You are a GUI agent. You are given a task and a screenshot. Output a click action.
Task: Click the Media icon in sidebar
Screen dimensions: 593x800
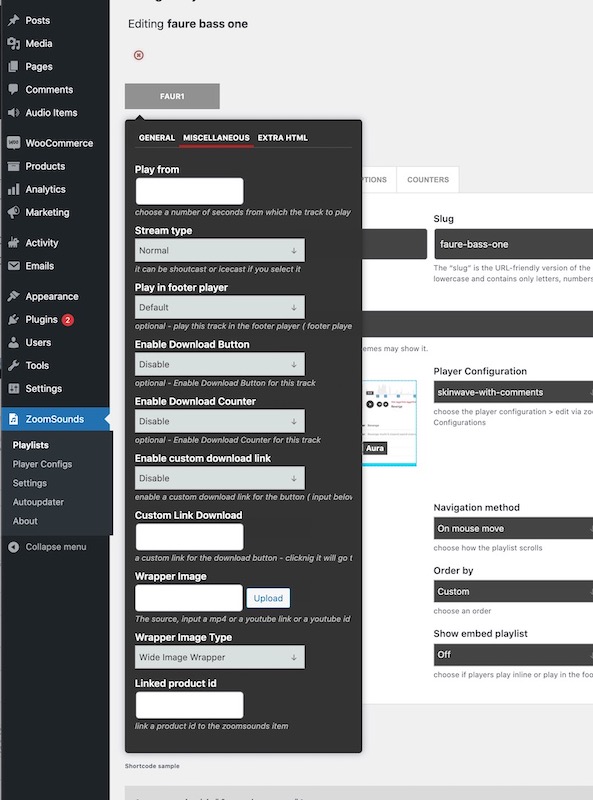14,43
